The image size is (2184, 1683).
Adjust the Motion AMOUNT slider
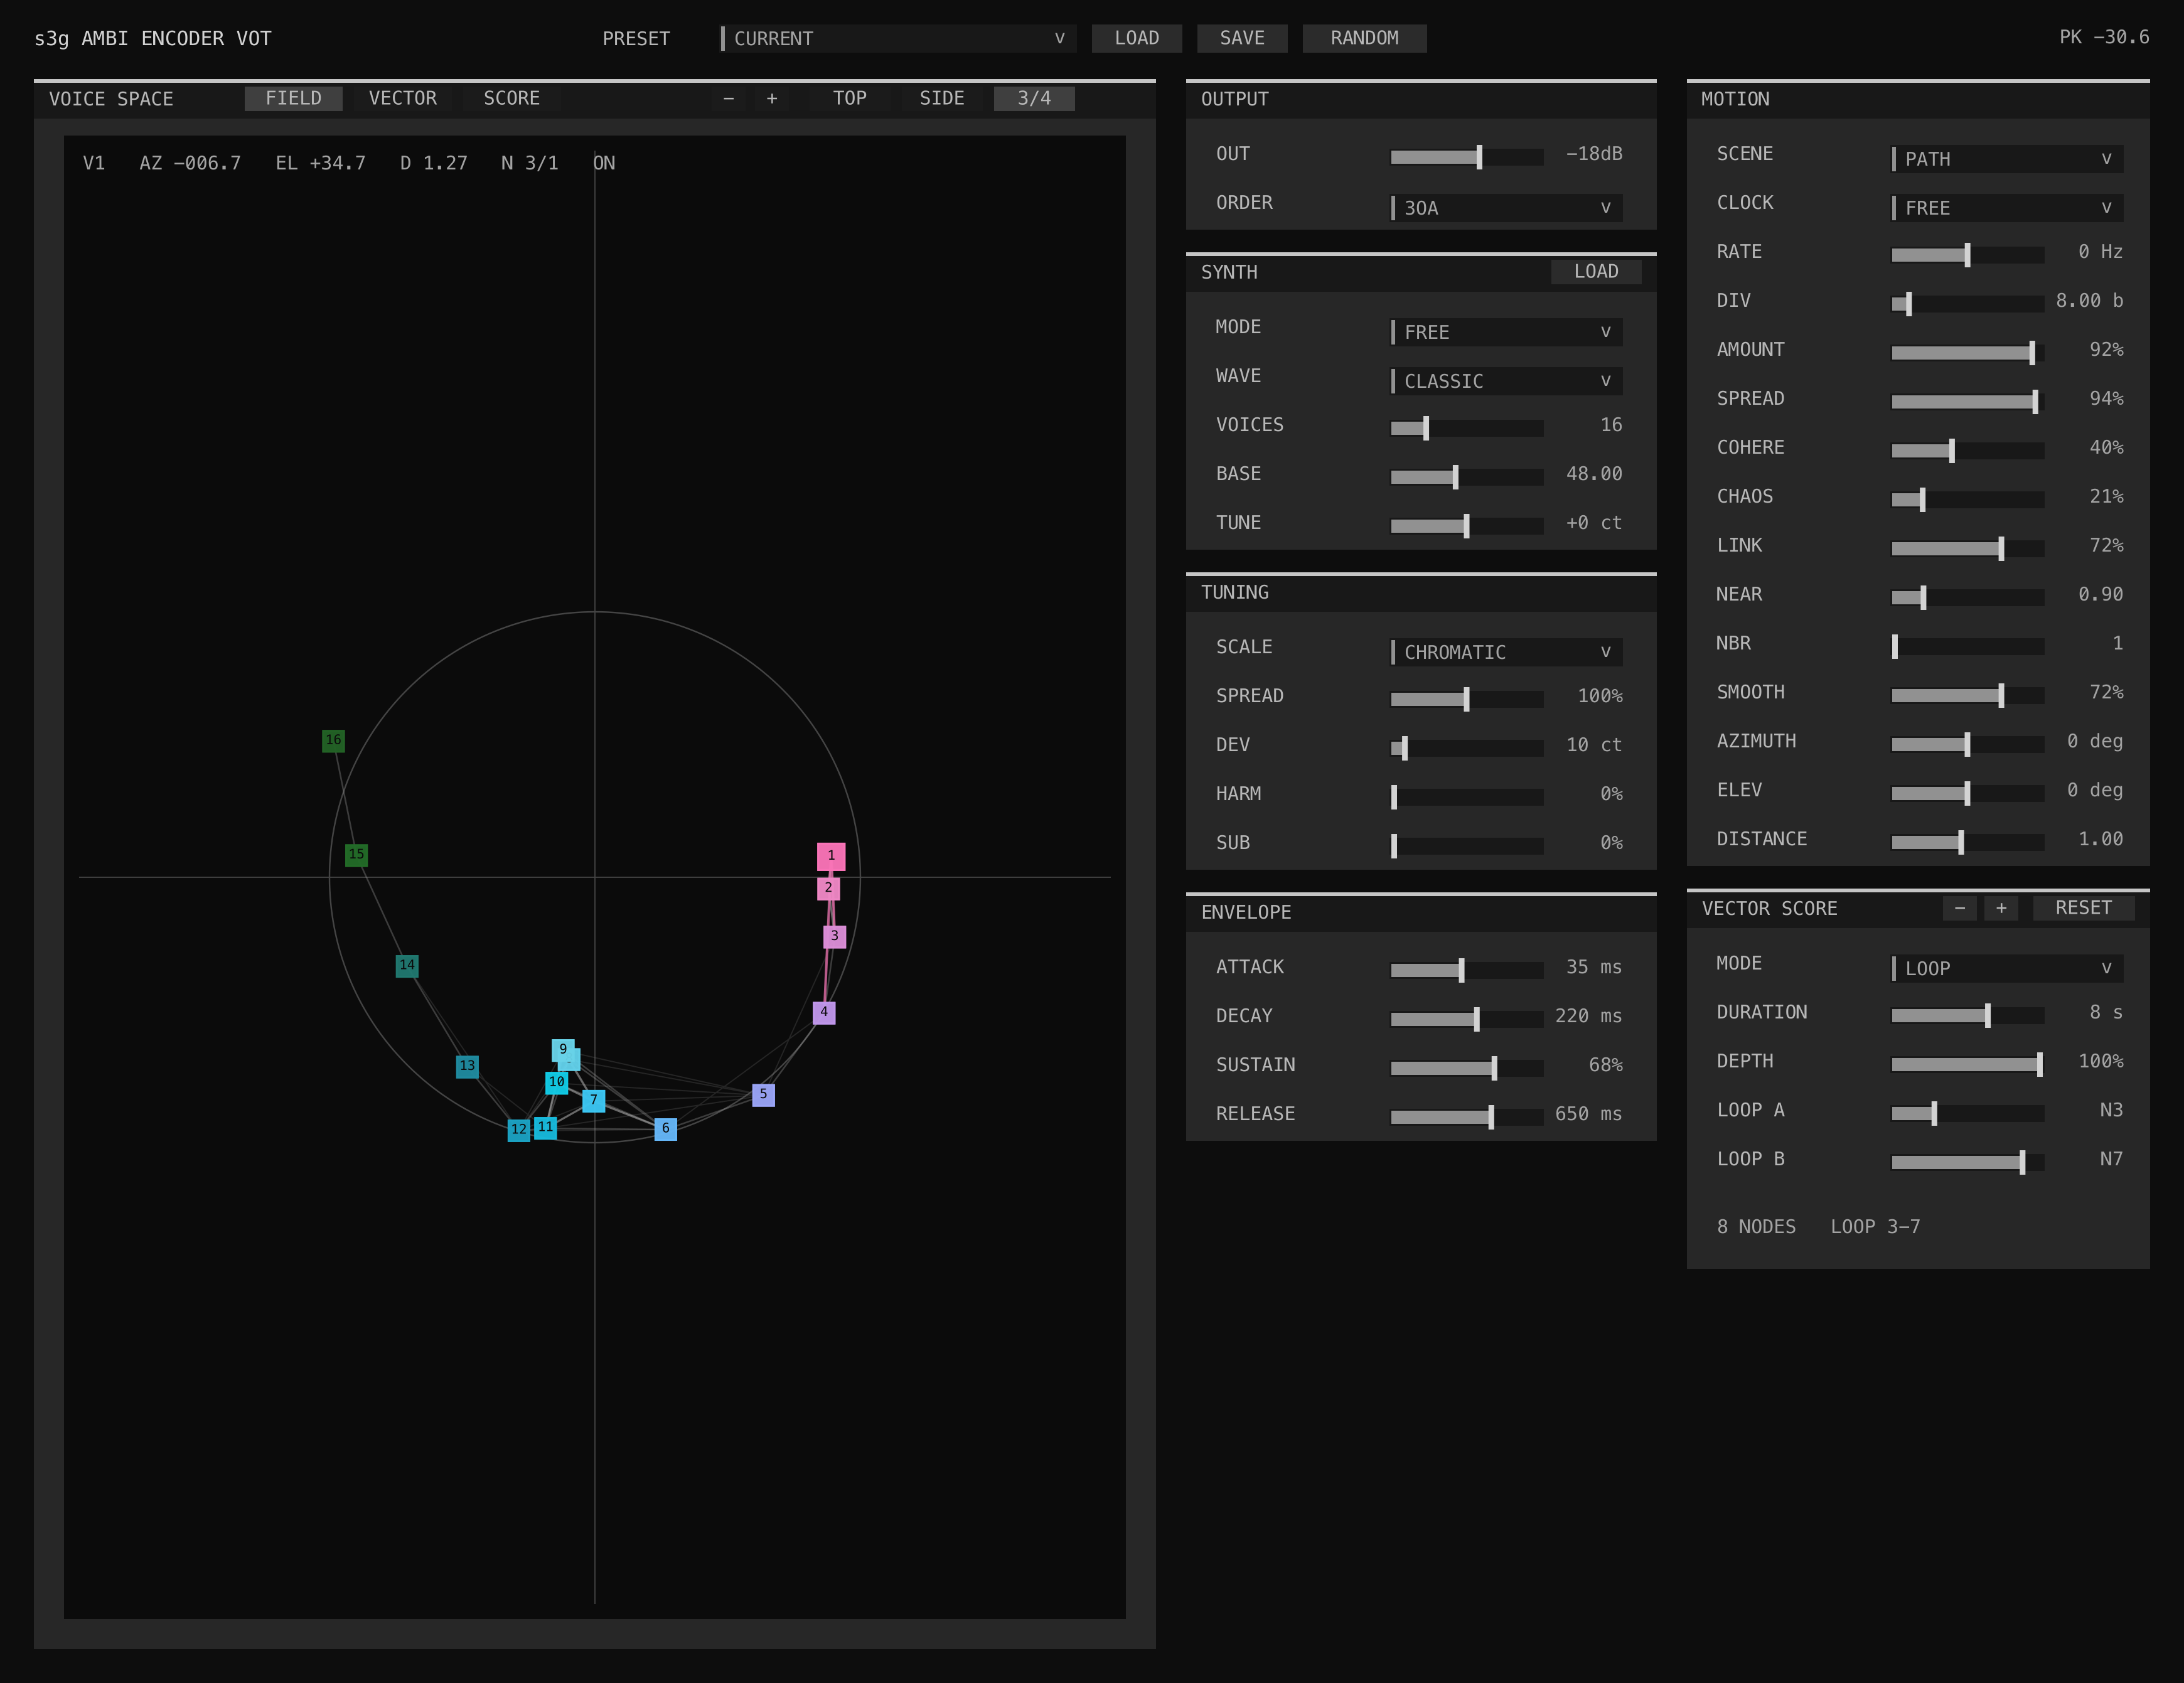click(x=1968, y=352)
